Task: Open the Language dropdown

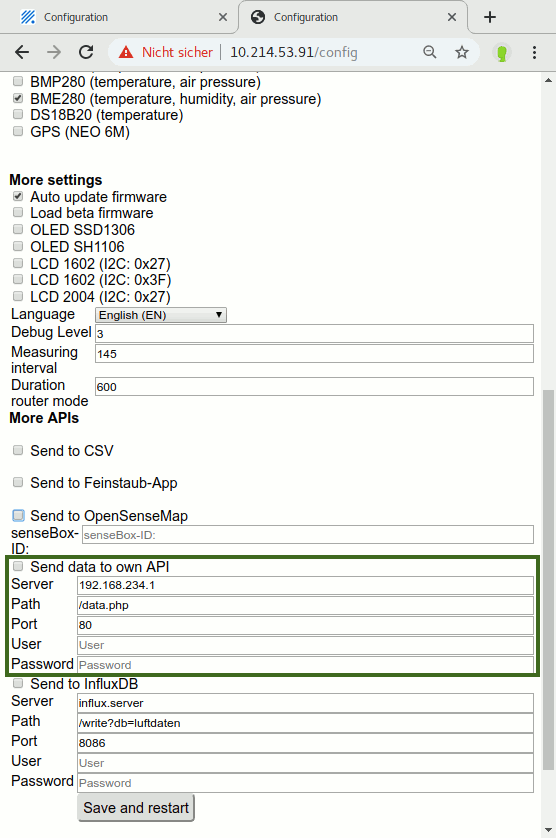Action: pyautogui.click(x=161, y=315)
